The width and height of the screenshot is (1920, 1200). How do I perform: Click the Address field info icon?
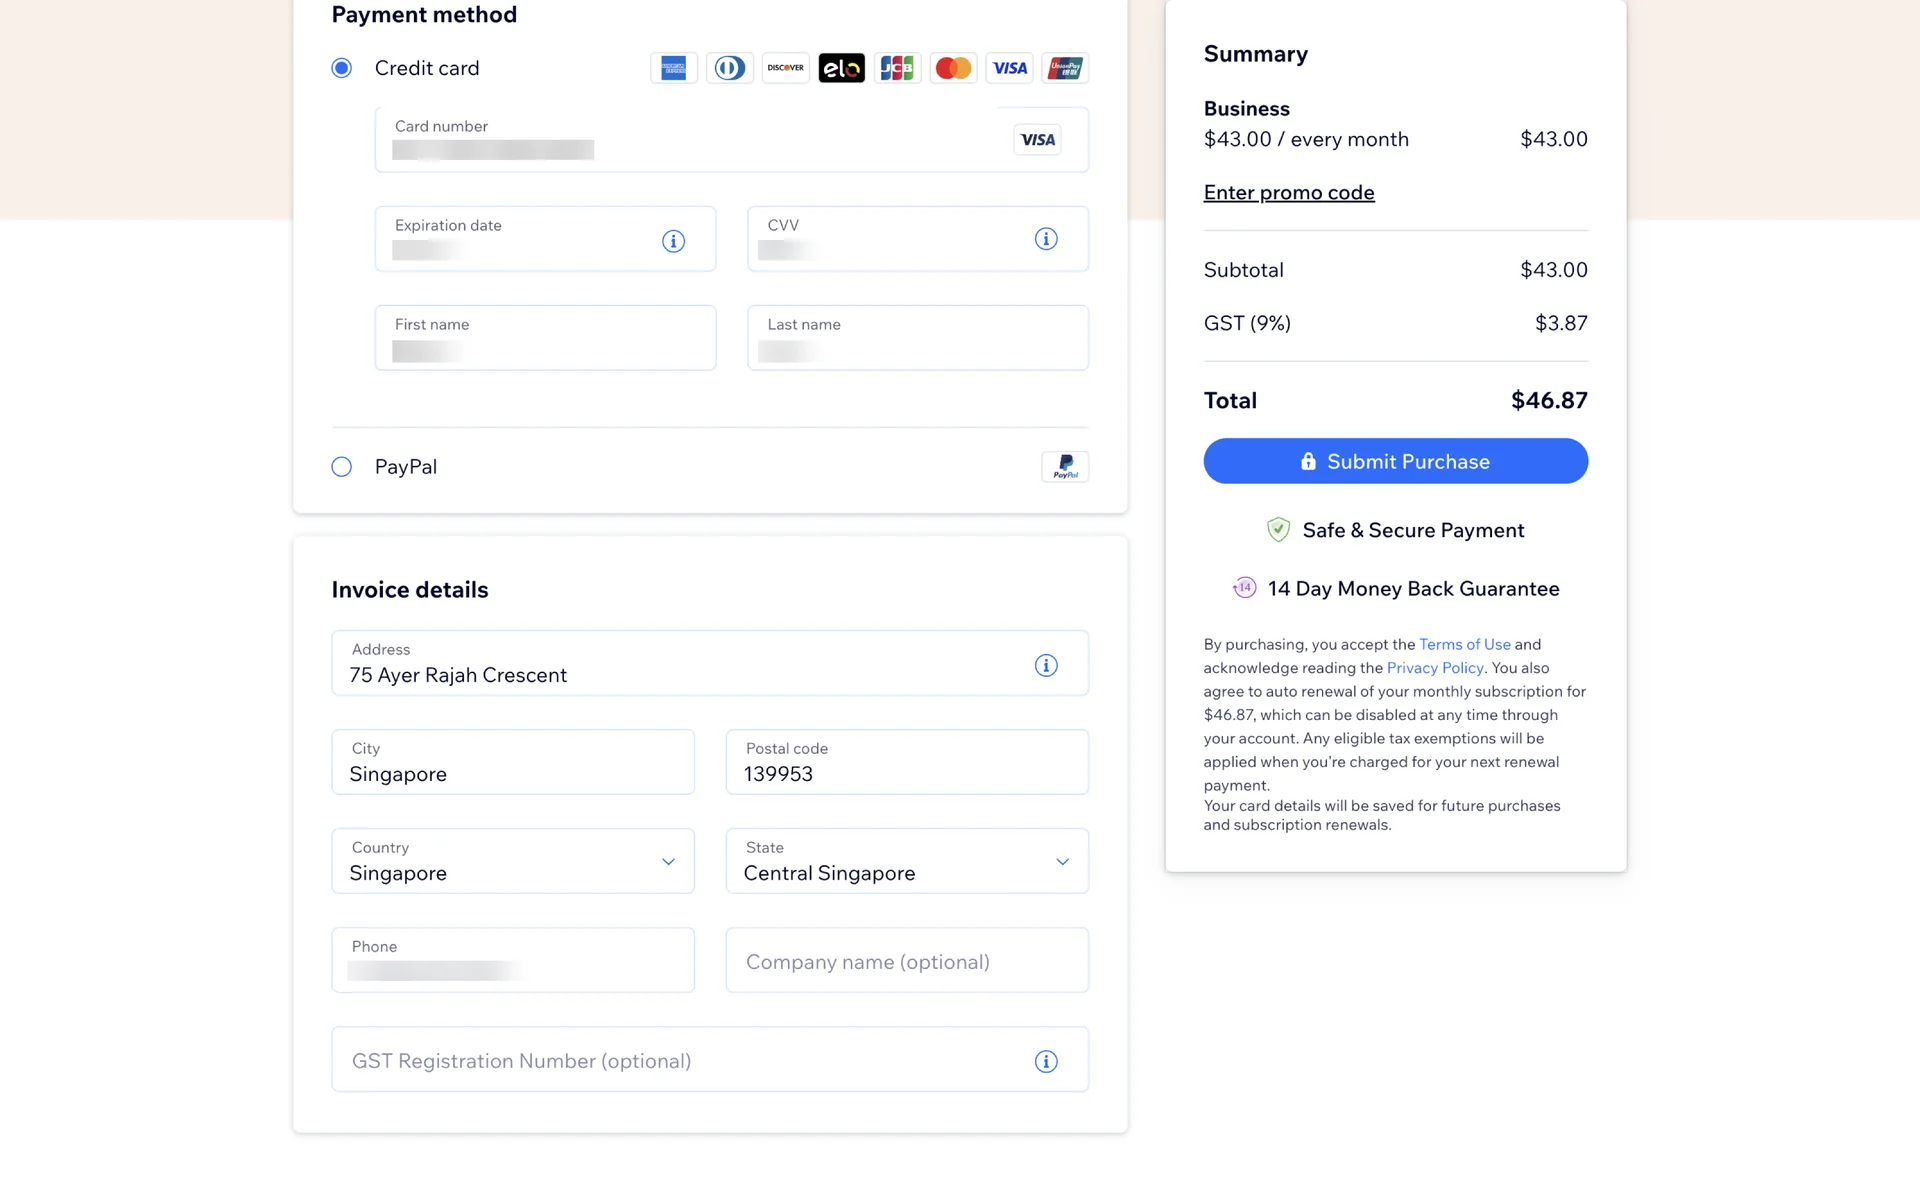1046,665
